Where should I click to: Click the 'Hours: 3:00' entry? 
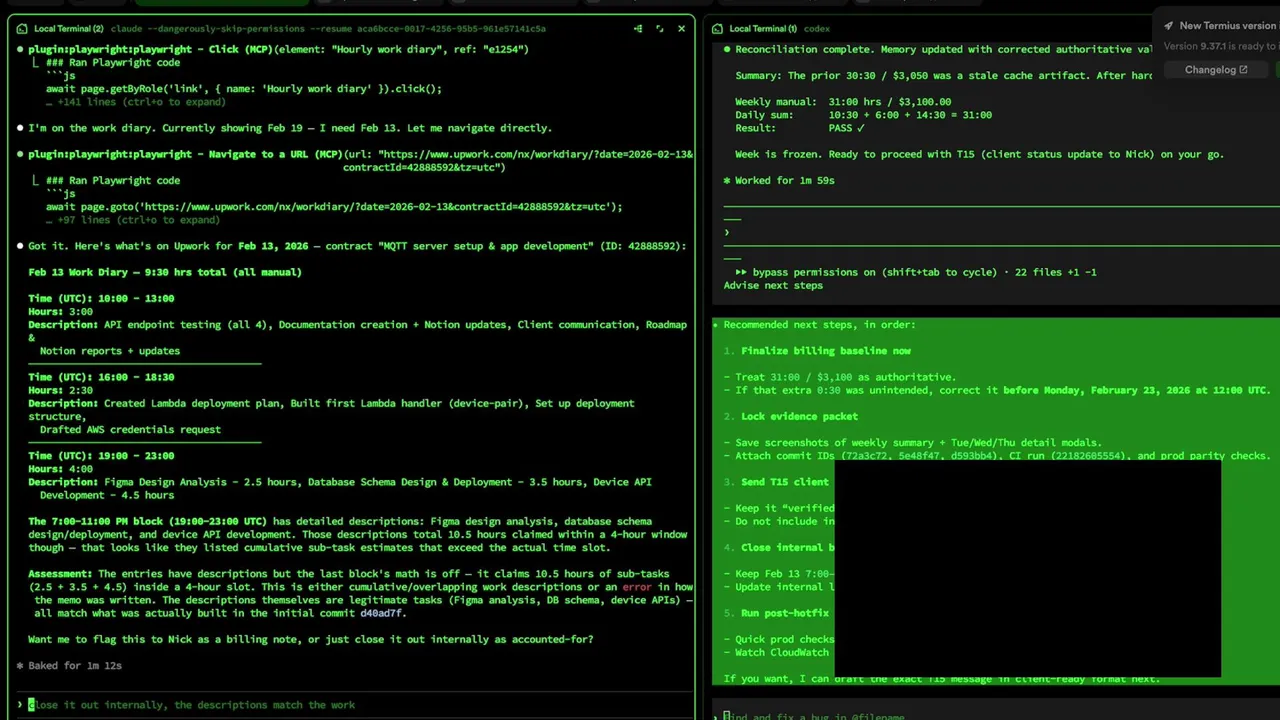pyautogui.click(x=60, y=312)
